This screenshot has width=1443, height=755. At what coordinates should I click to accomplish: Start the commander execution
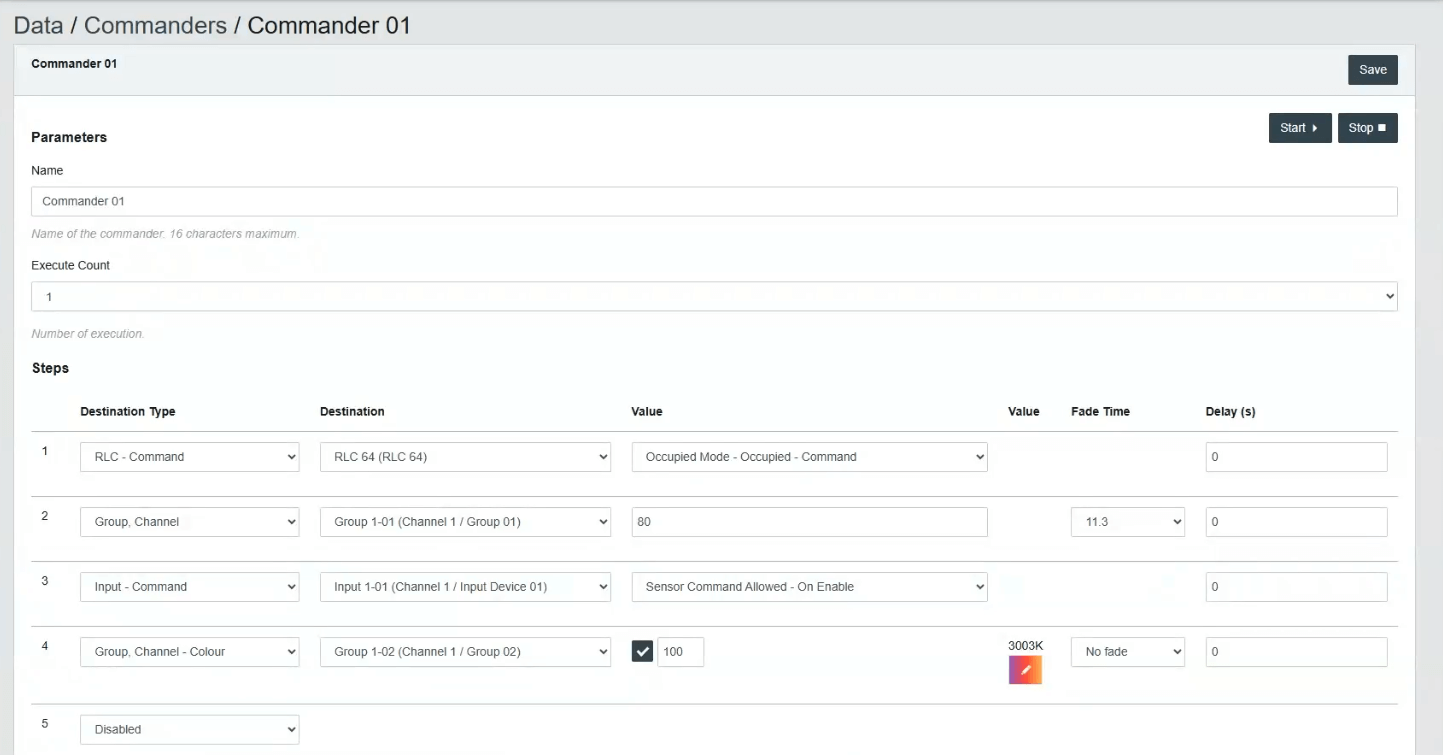(1300, 128)
